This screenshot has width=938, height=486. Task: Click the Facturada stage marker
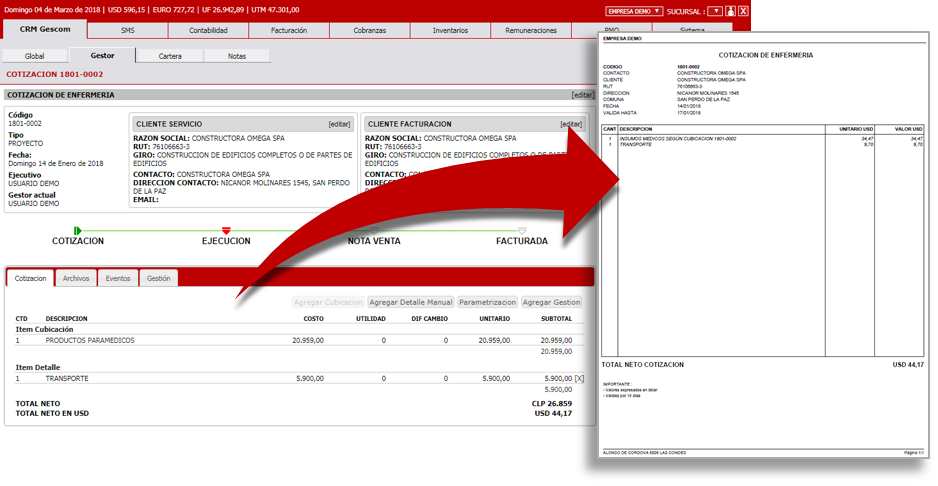tap(521, 231)
